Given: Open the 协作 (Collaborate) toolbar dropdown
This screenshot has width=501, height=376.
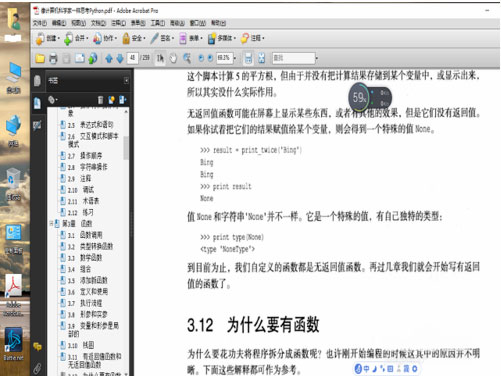Looking at the screenshot, I should (x=105, y=39).
